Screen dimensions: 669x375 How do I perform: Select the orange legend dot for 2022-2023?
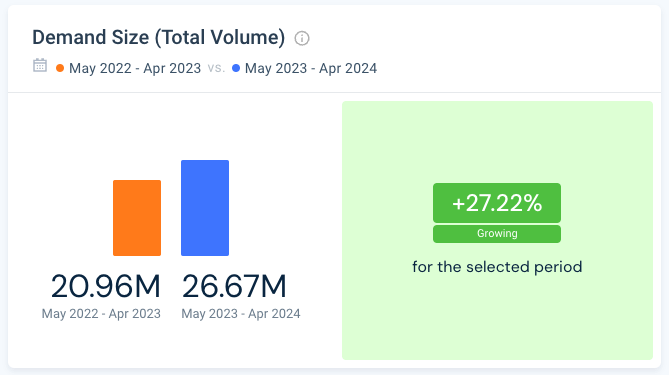click(60, 68)
